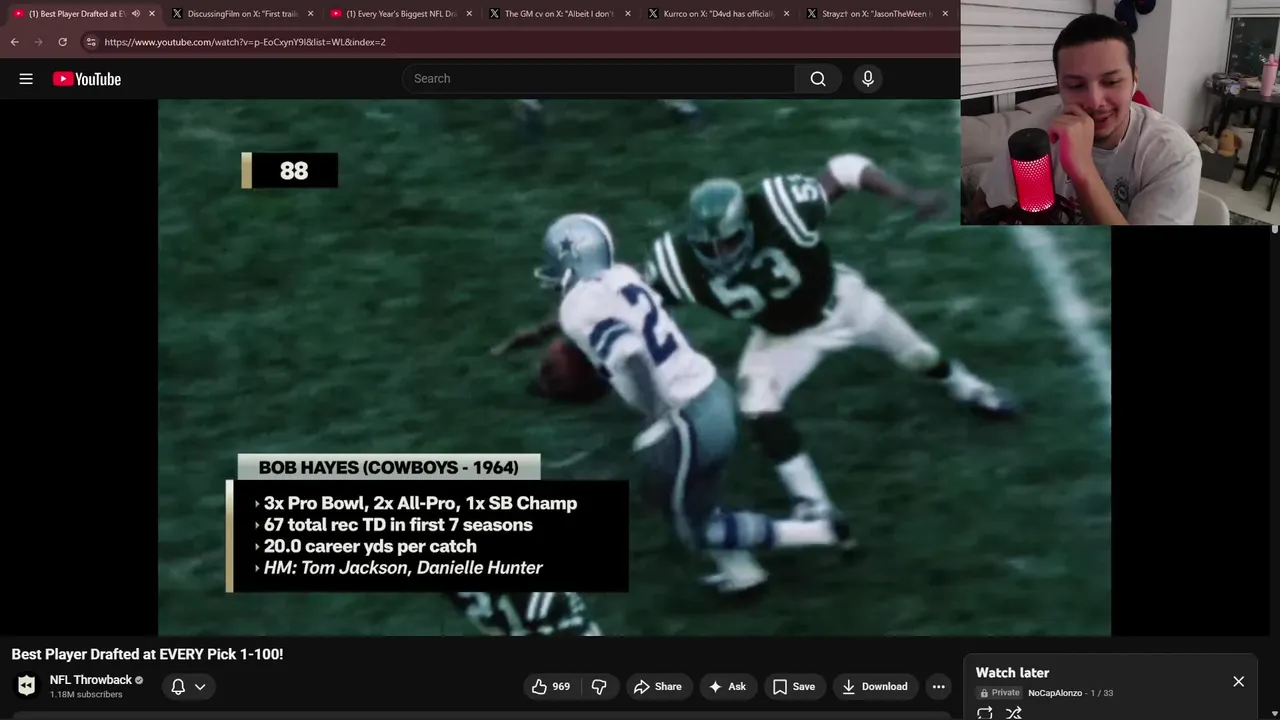Close the Watch later playlist panel
This screenshot has width=1280, height=720.
[1238, 681]
